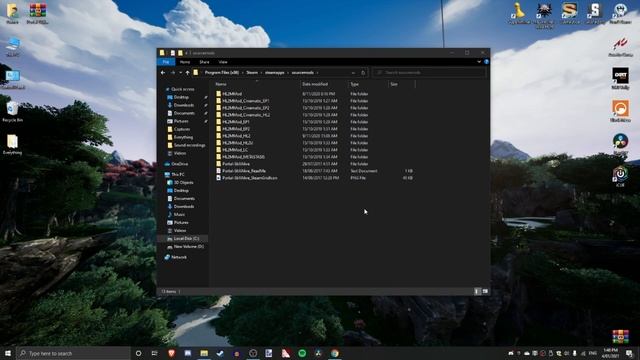The image size is (640, 360).
Task: Open recent locations dropdown arrow beside Forward
Action: pos(180,73)
